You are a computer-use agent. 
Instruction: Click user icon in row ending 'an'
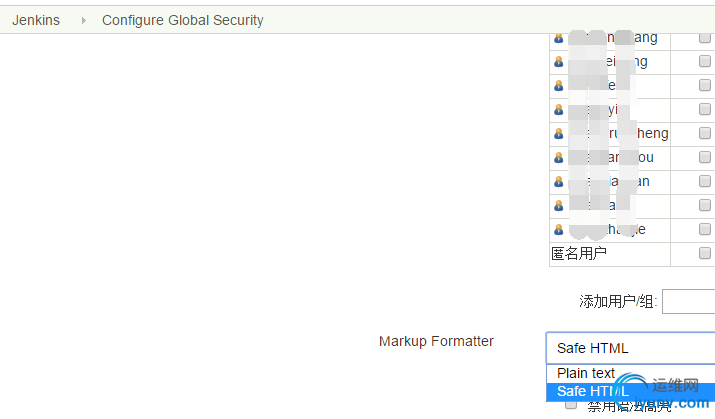[559, 181]
